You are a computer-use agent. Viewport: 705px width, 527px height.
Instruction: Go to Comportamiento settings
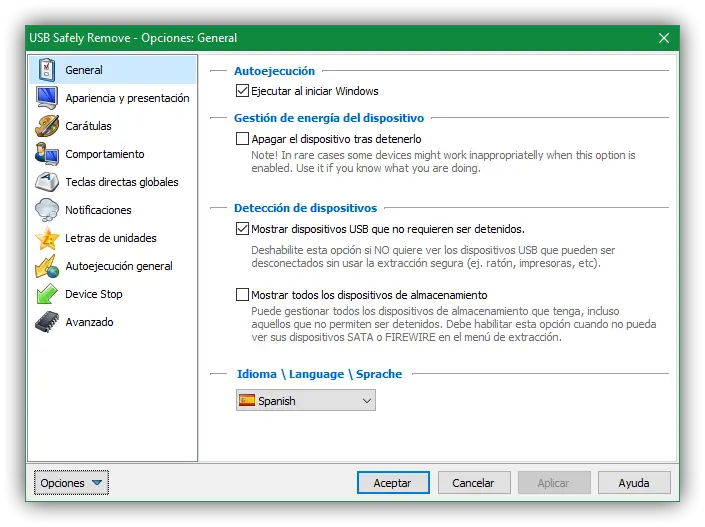(112, 154)
